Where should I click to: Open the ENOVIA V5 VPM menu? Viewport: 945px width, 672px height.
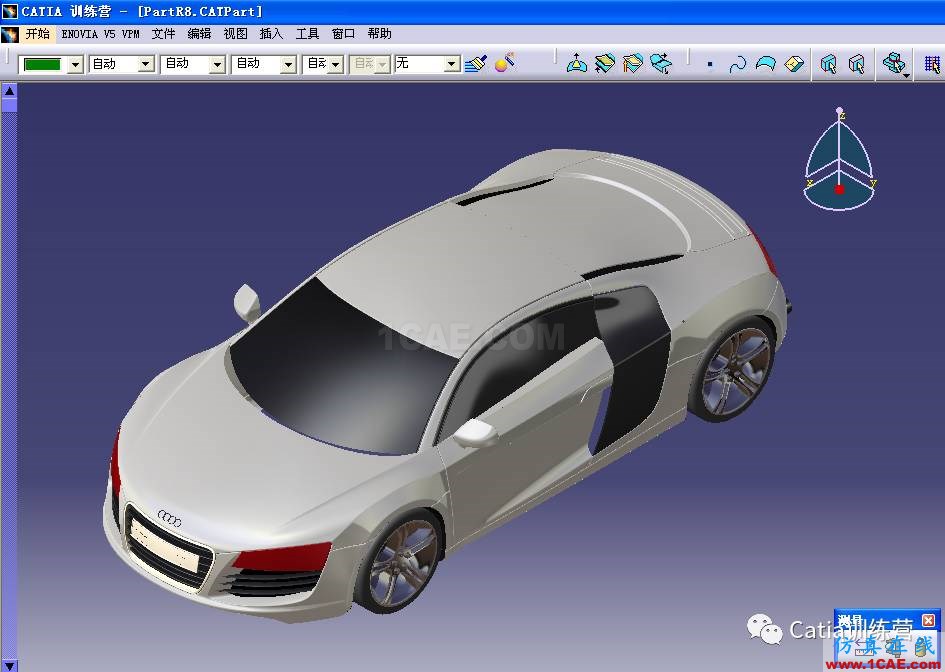click(100, 34)
